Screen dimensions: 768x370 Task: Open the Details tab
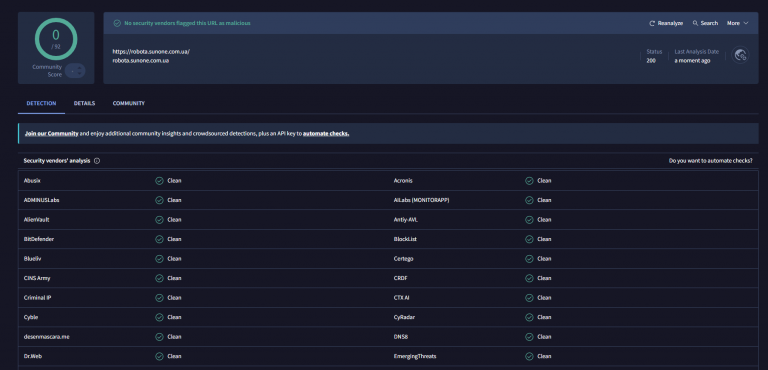[84, 103]
